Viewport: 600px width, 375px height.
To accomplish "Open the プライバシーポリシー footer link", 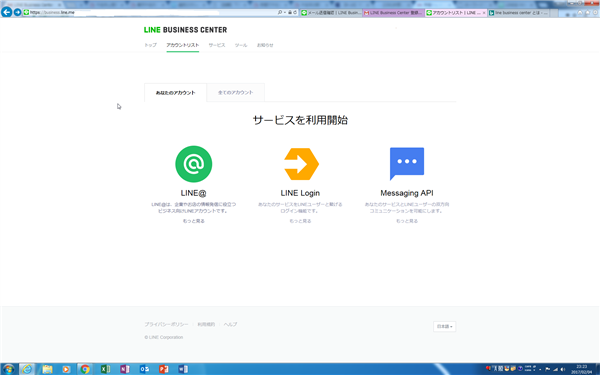I will tap(166, 324).
